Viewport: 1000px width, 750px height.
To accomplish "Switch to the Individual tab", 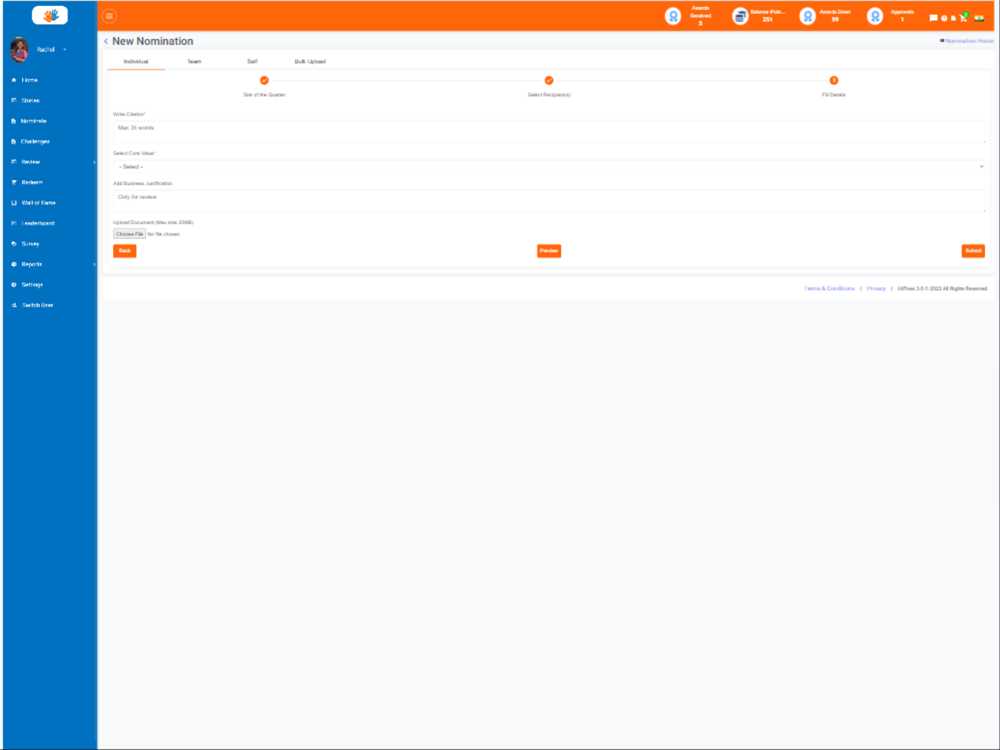I will (136, 61).
